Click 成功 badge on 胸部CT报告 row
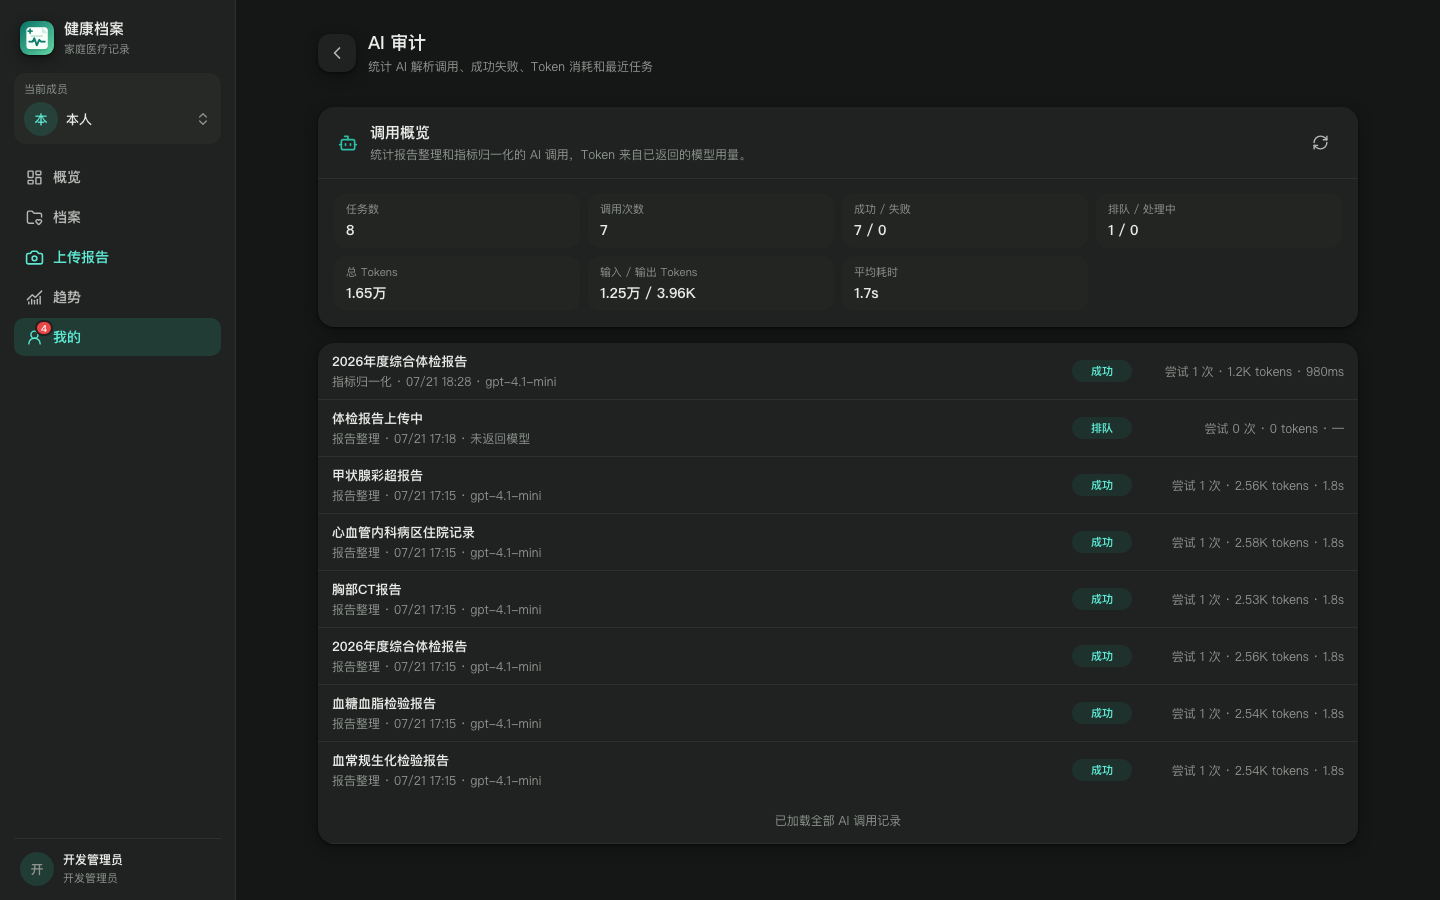Screen dimensions: 1440x900 pos(1102,599)
